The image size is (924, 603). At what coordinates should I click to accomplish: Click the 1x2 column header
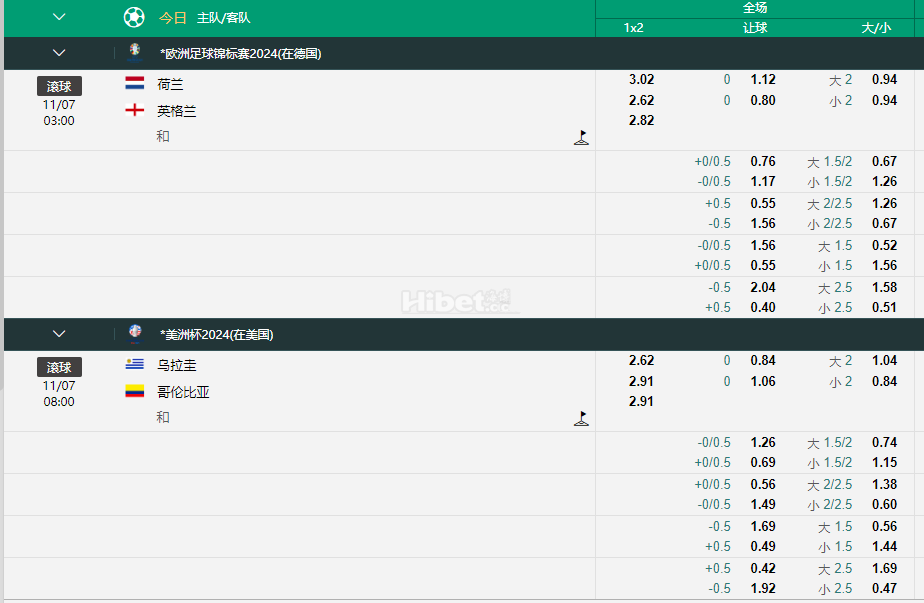tap(633, 28)
